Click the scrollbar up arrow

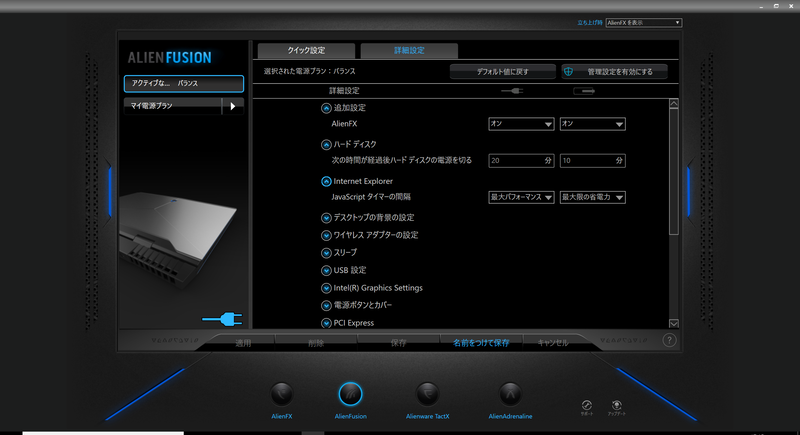[x=673, y=104]
